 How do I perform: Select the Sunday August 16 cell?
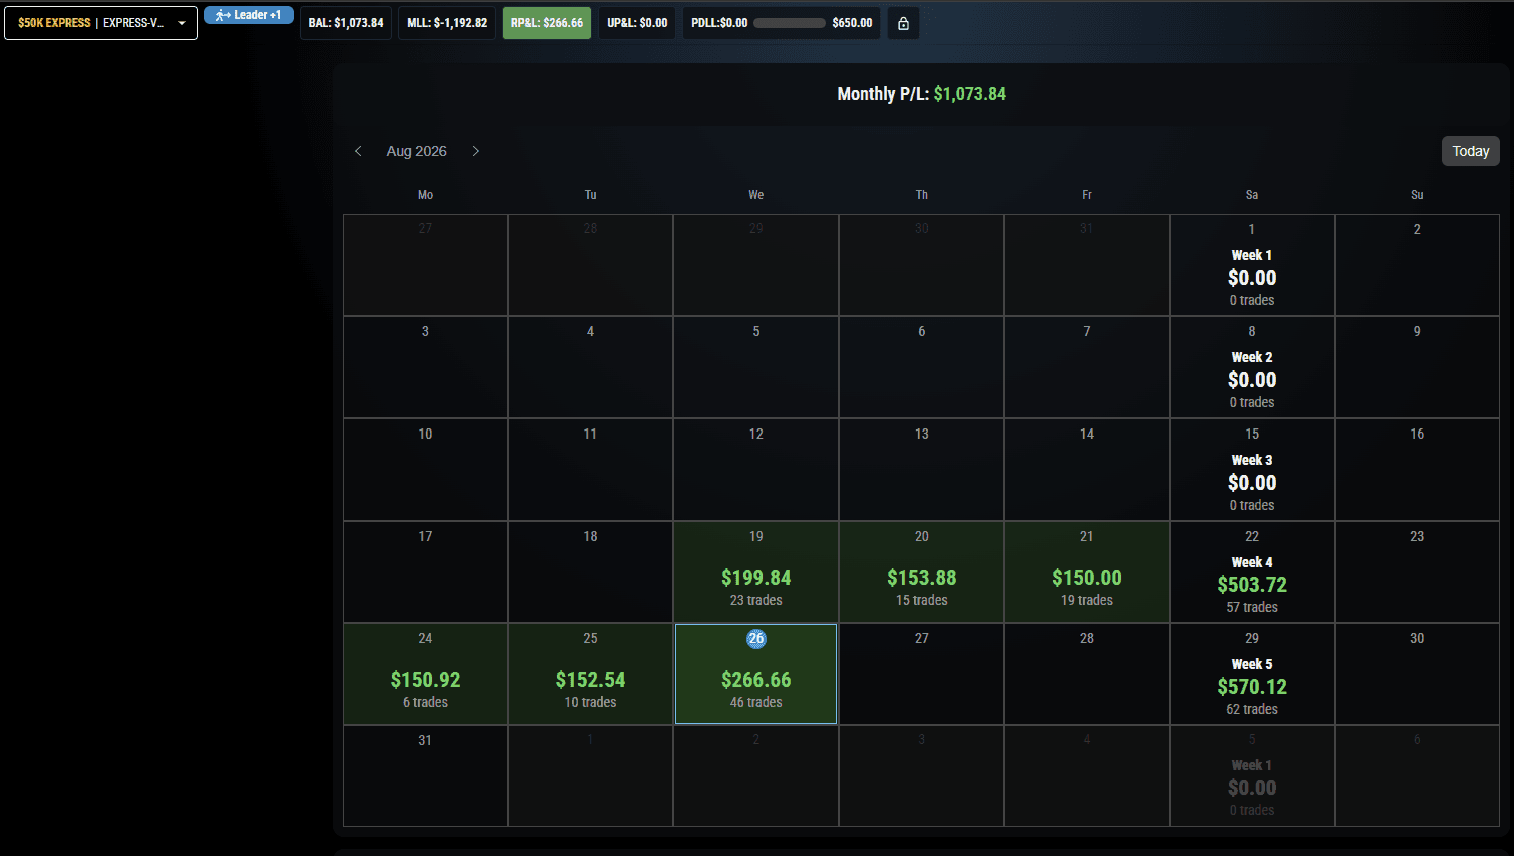point(1417,469)
